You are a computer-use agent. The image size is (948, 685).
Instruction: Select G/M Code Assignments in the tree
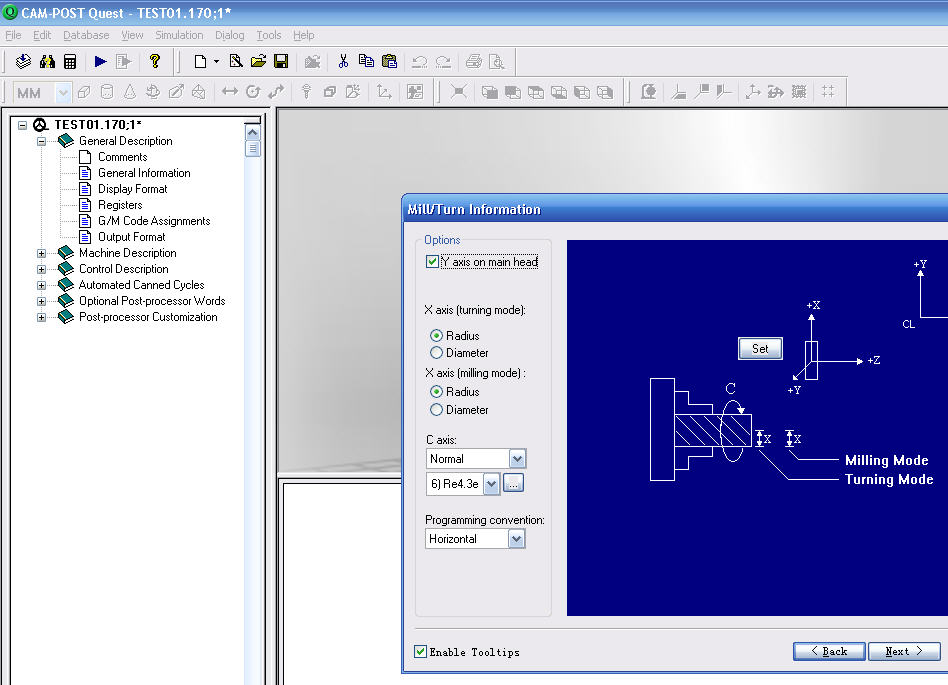pos(154,221)
